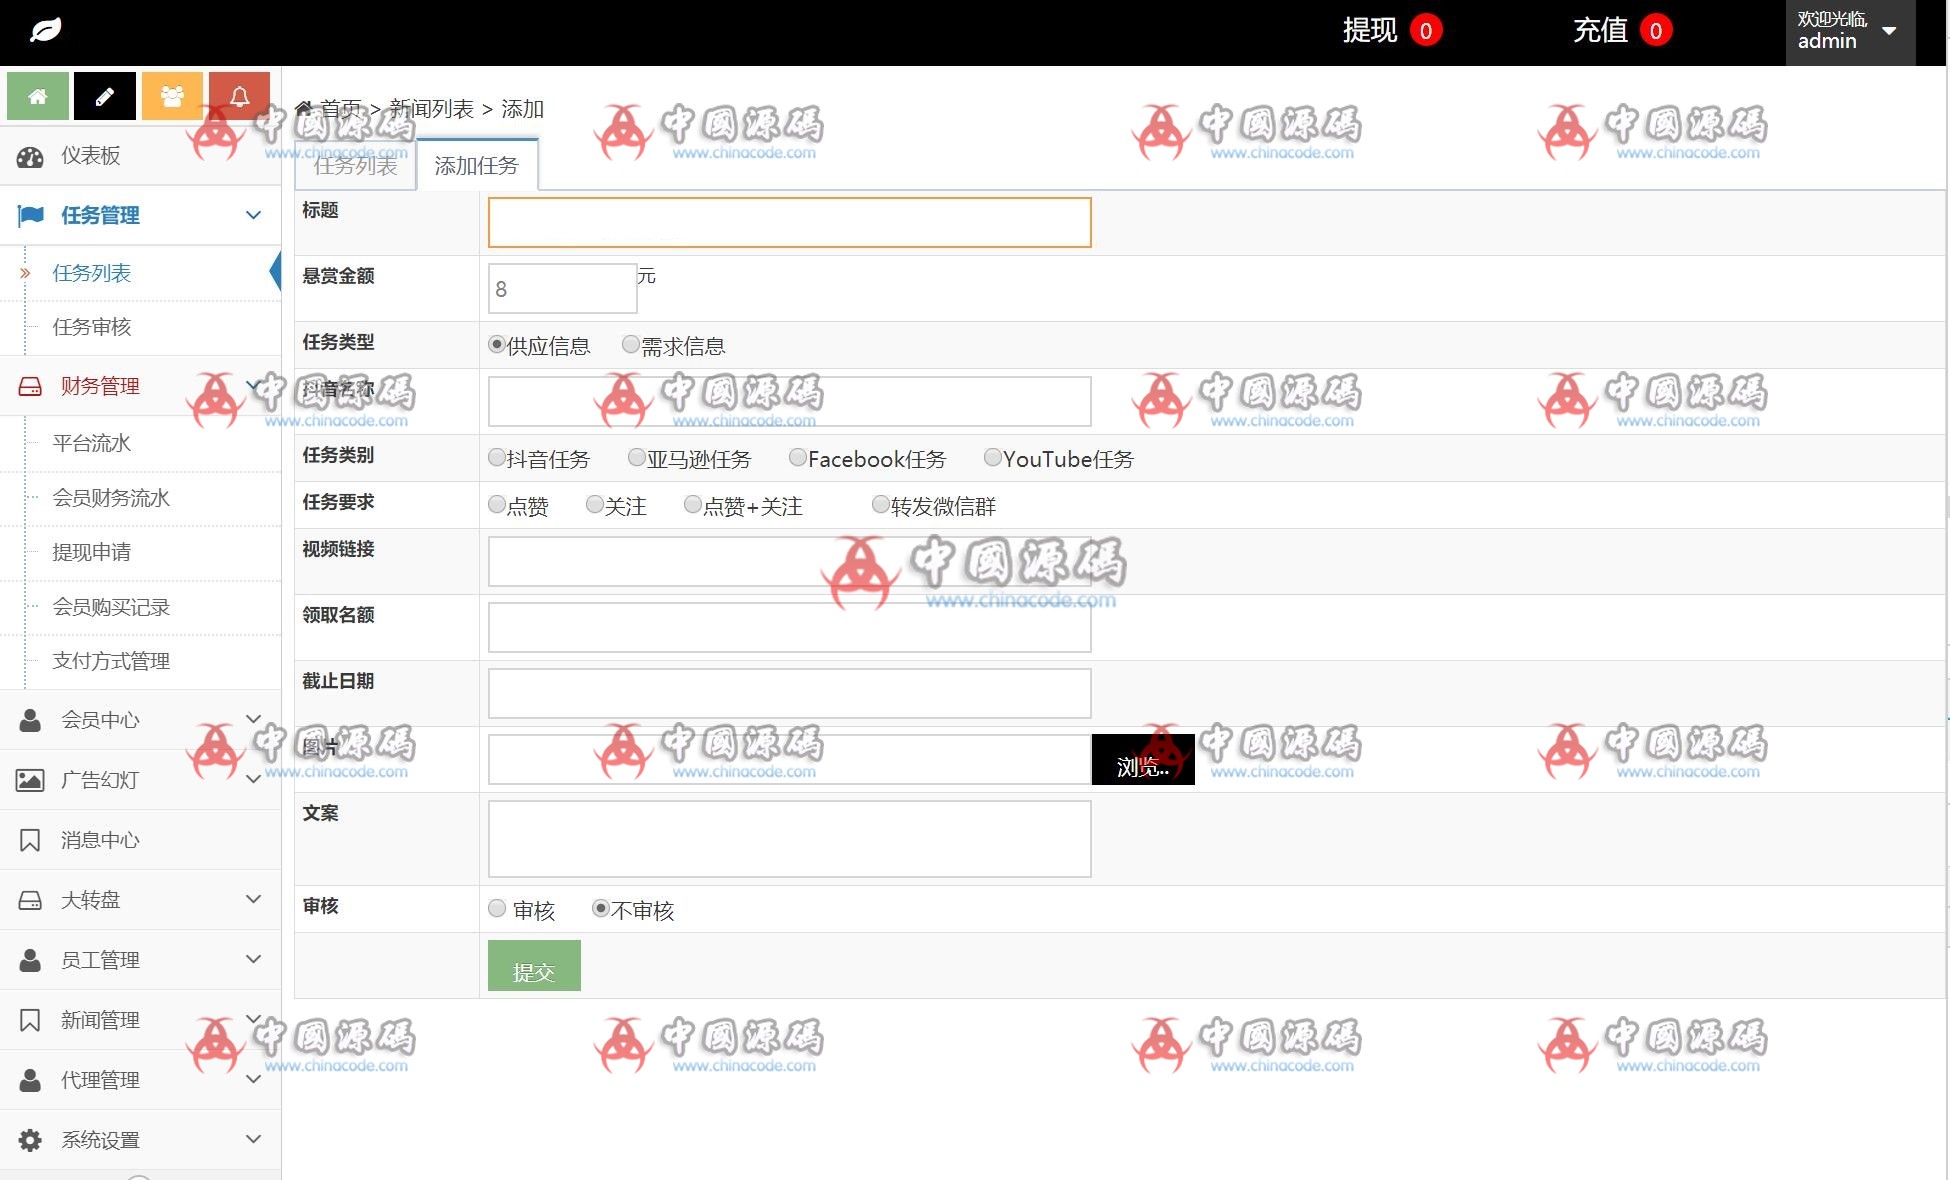Open 平台流水 sidebar item
Viewport: 1950px width, 1180px height.
point(92,443)
